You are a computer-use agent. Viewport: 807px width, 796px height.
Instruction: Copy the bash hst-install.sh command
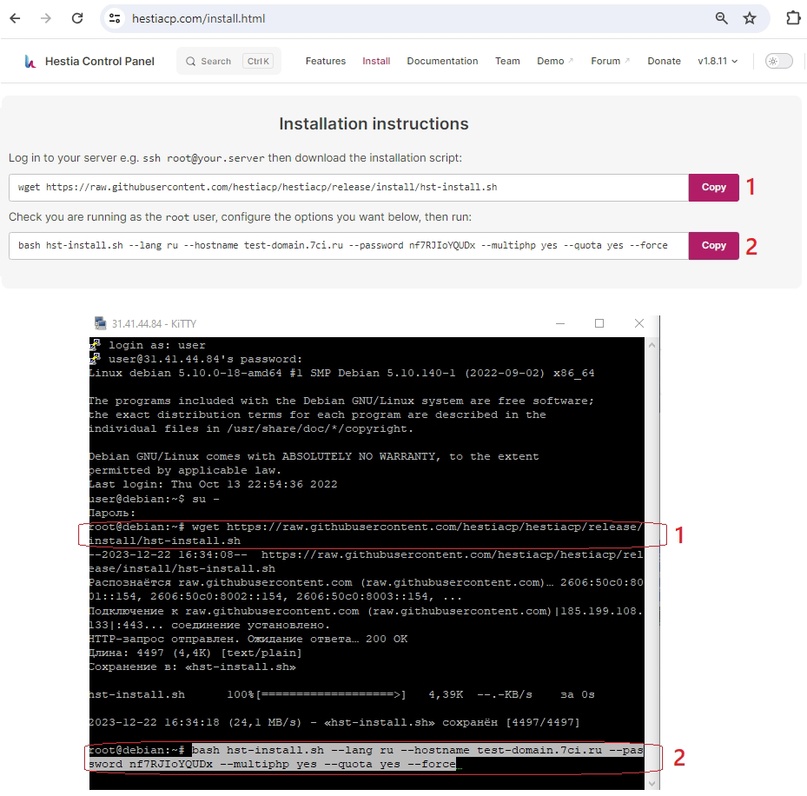tap(713, 245)
